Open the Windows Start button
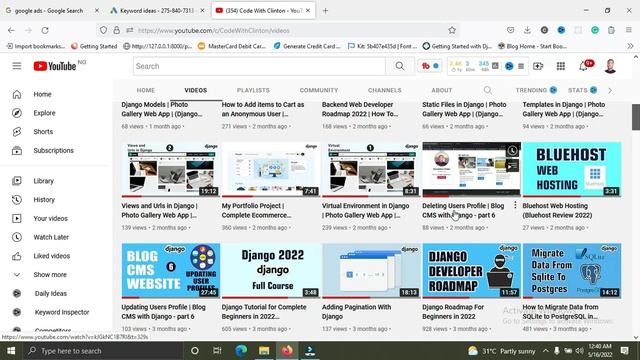 (x=11, y=351)
